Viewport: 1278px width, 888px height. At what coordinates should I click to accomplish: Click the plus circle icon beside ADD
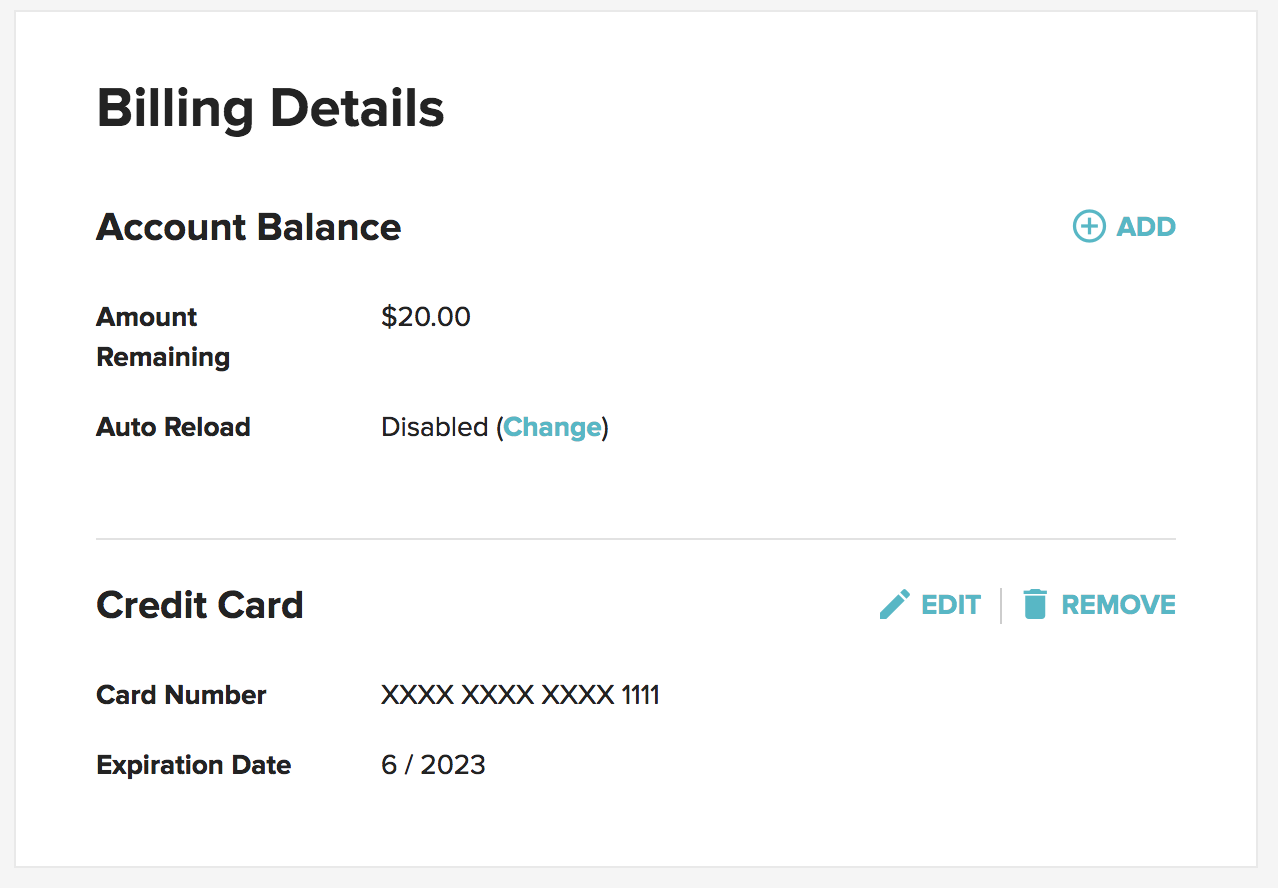[1089, 227]
